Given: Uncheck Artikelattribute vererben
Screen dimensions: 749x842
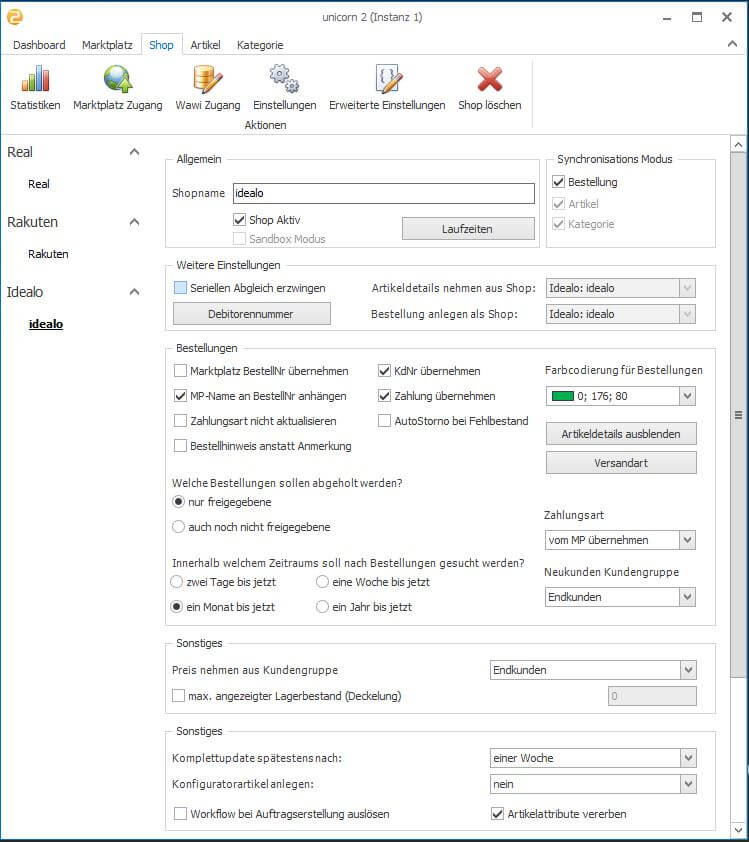Looking at the screenshot, I should (498, 814).
